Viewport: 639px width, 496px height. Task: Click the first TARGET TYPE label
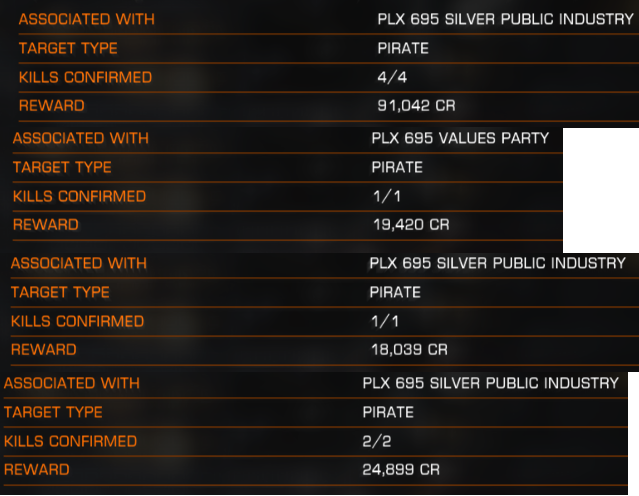pyautogui.click(x=68, y=48)
